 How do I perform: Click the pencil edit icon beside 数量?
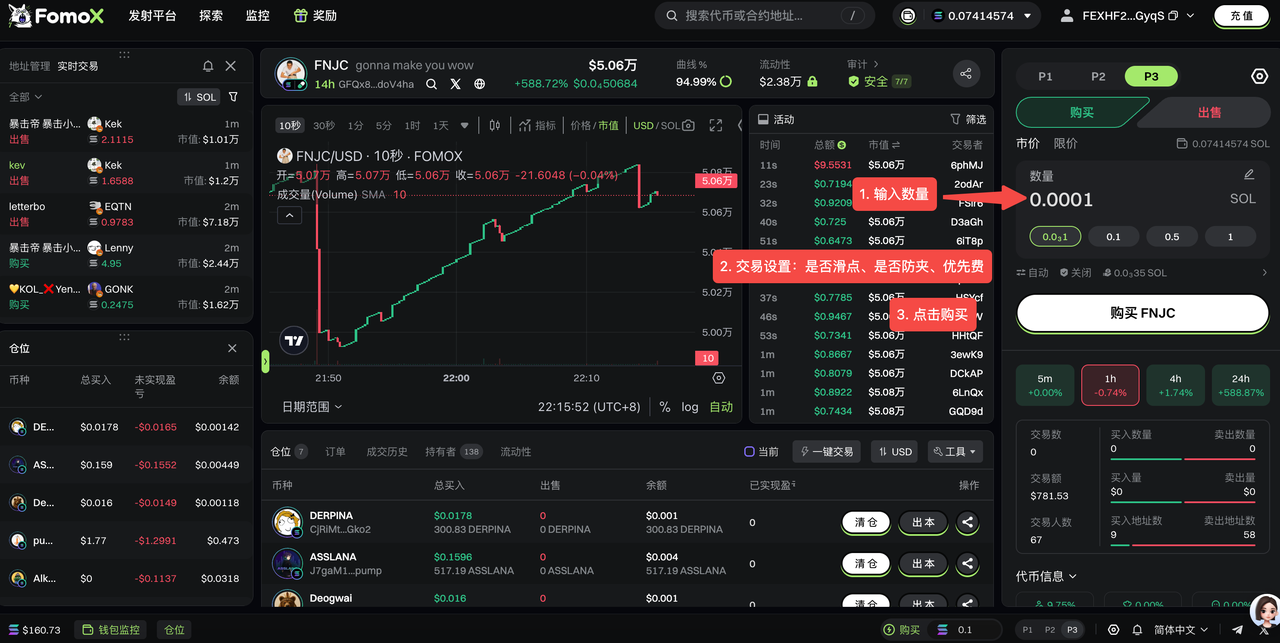1249,175
